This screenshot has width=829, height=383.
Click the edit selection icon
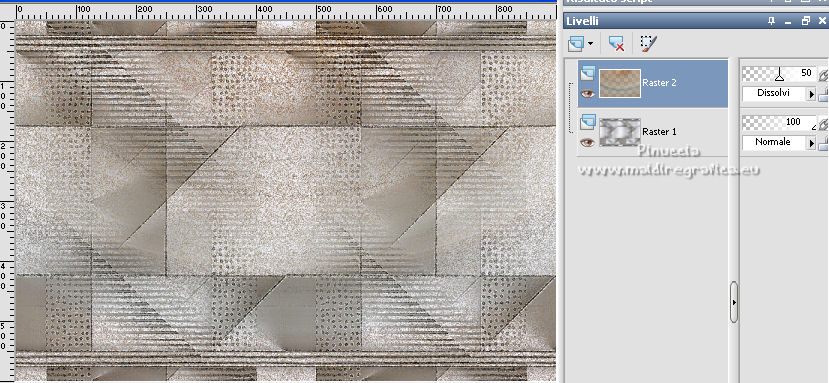pyautogui.click(x=648, y=43)
